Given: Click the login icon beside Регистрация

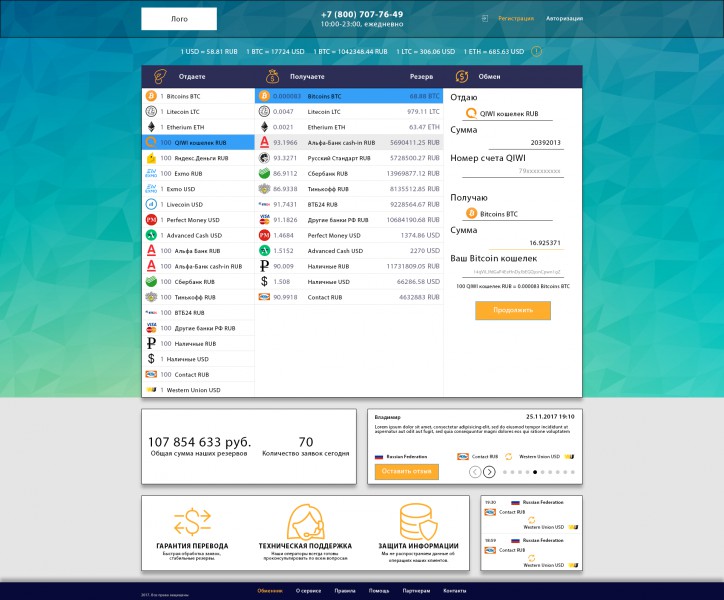Looking at the screenshot, I should coord(484,18).
